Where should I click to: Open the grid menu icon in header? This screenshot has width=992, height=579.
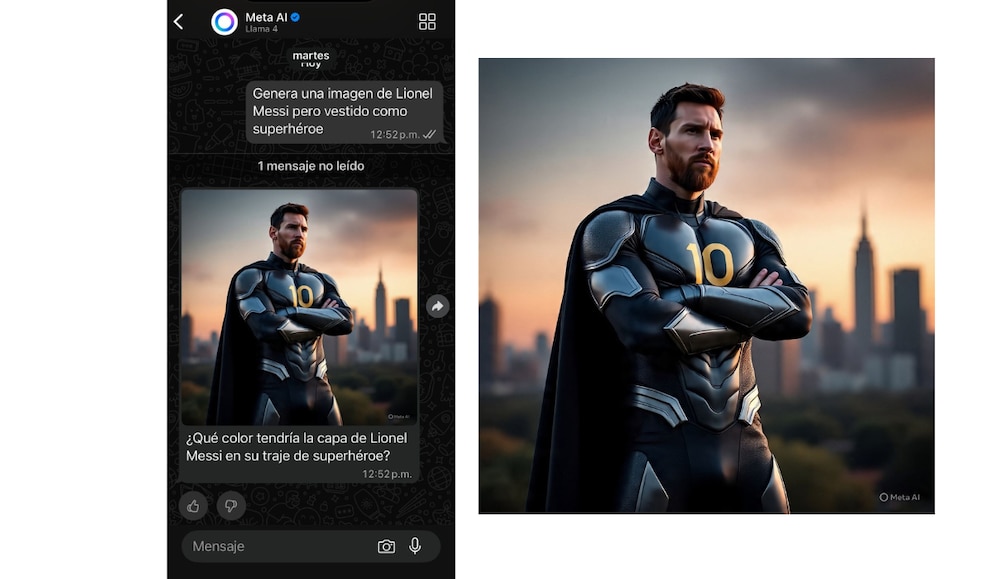coord(427,22)
